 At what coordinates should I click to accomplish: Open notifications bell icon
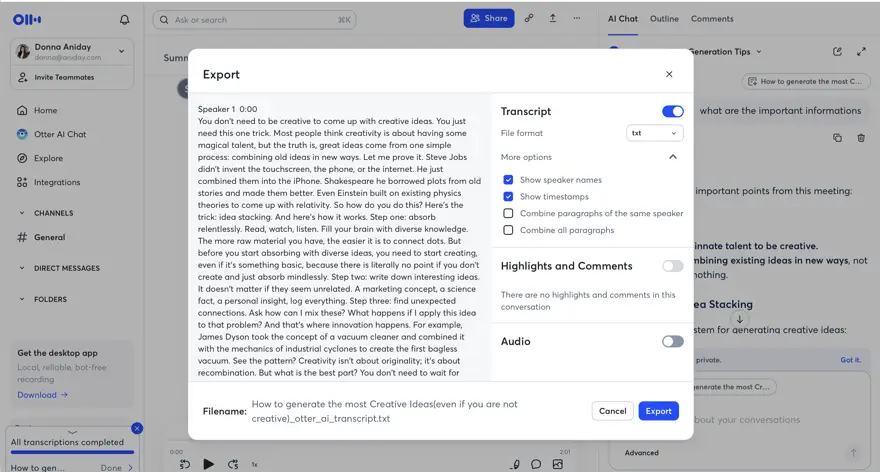click(125, 20)
